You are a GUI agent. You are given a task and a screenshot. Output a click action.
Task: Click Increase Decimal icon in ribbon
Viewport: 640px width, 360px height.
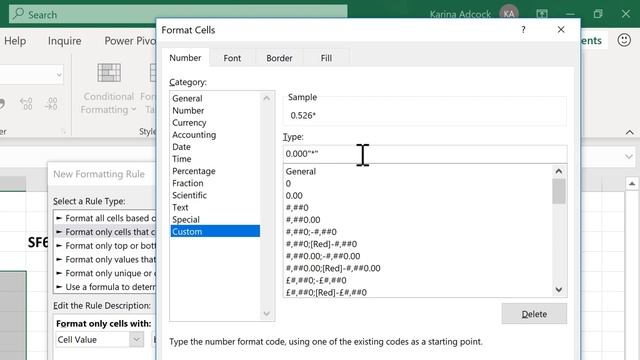click(x=26, y=104)
